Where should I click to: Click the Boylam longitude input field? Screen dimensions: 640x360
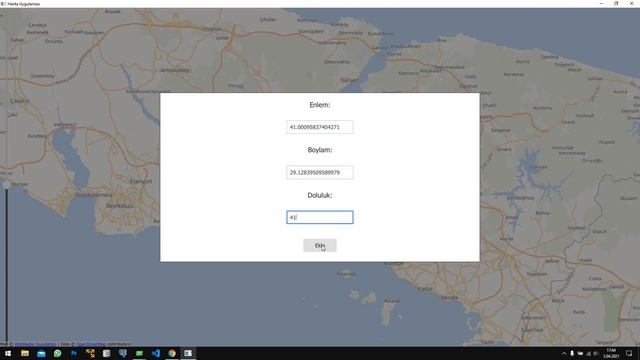[x=320, y=172]
